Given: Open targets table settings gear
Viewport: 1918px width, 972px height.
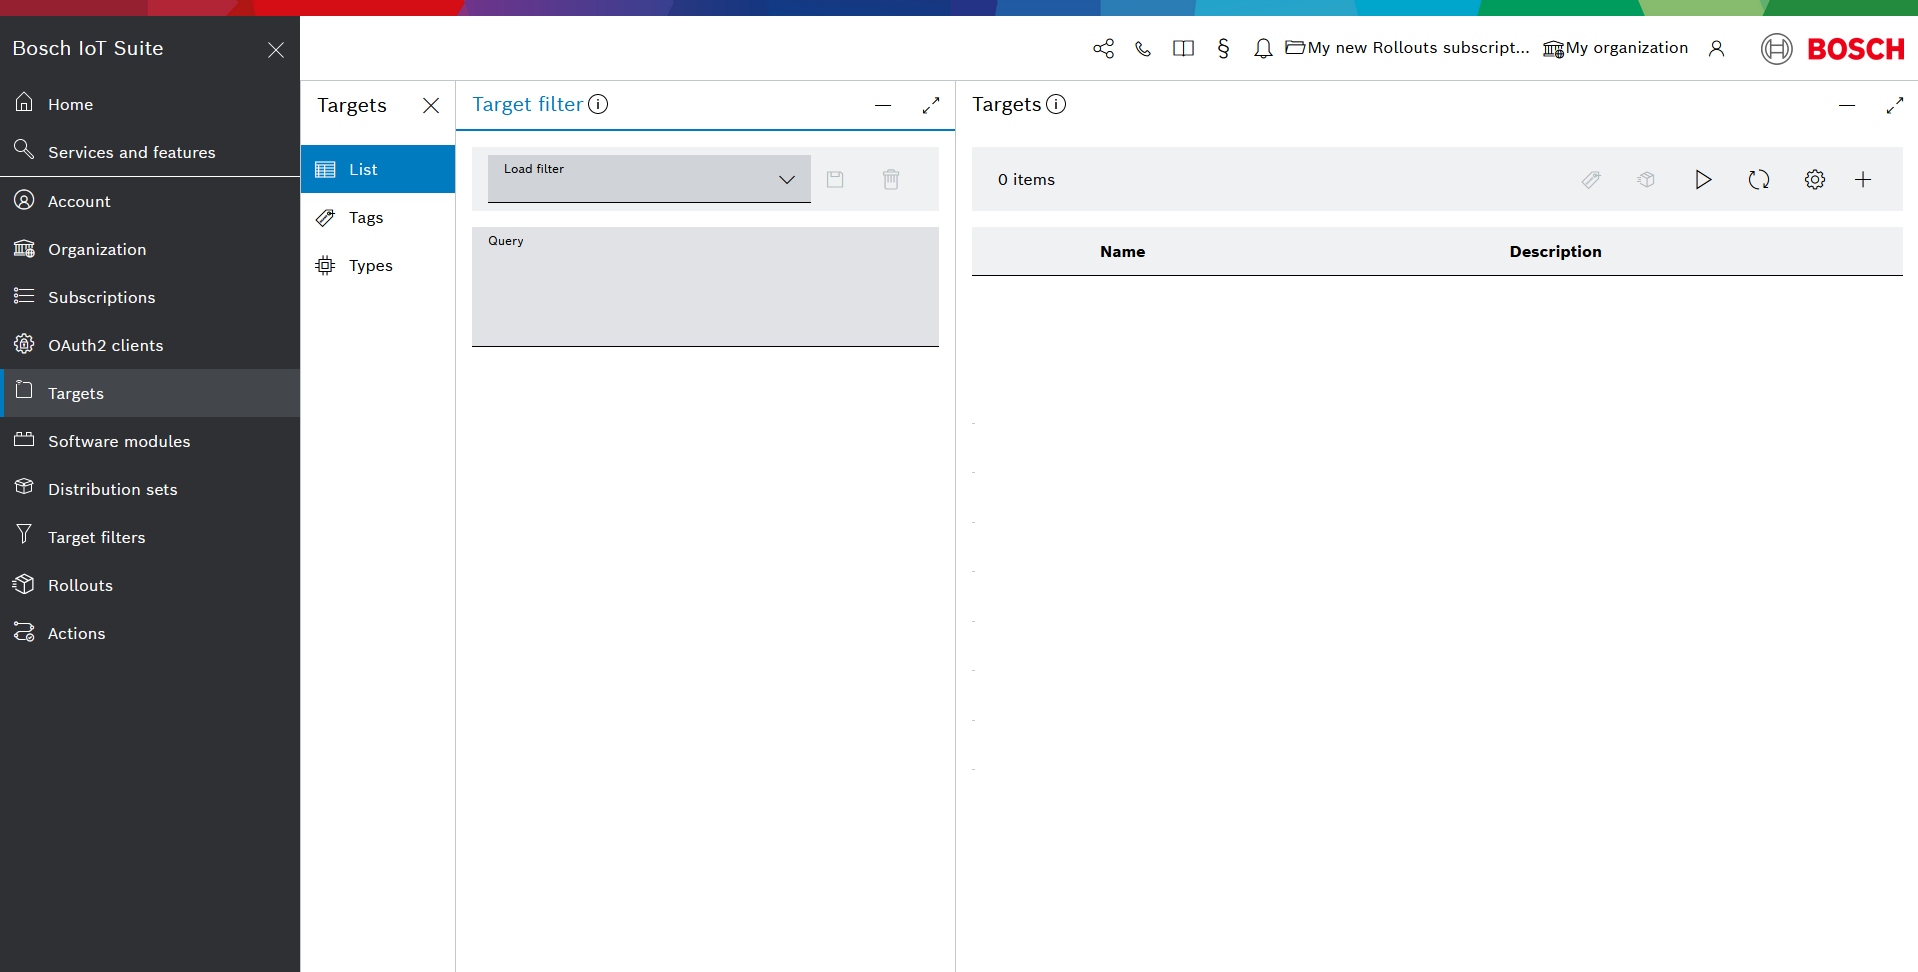Looking at the screenshot, I should pyautogui.click(x=1814, y=180).
